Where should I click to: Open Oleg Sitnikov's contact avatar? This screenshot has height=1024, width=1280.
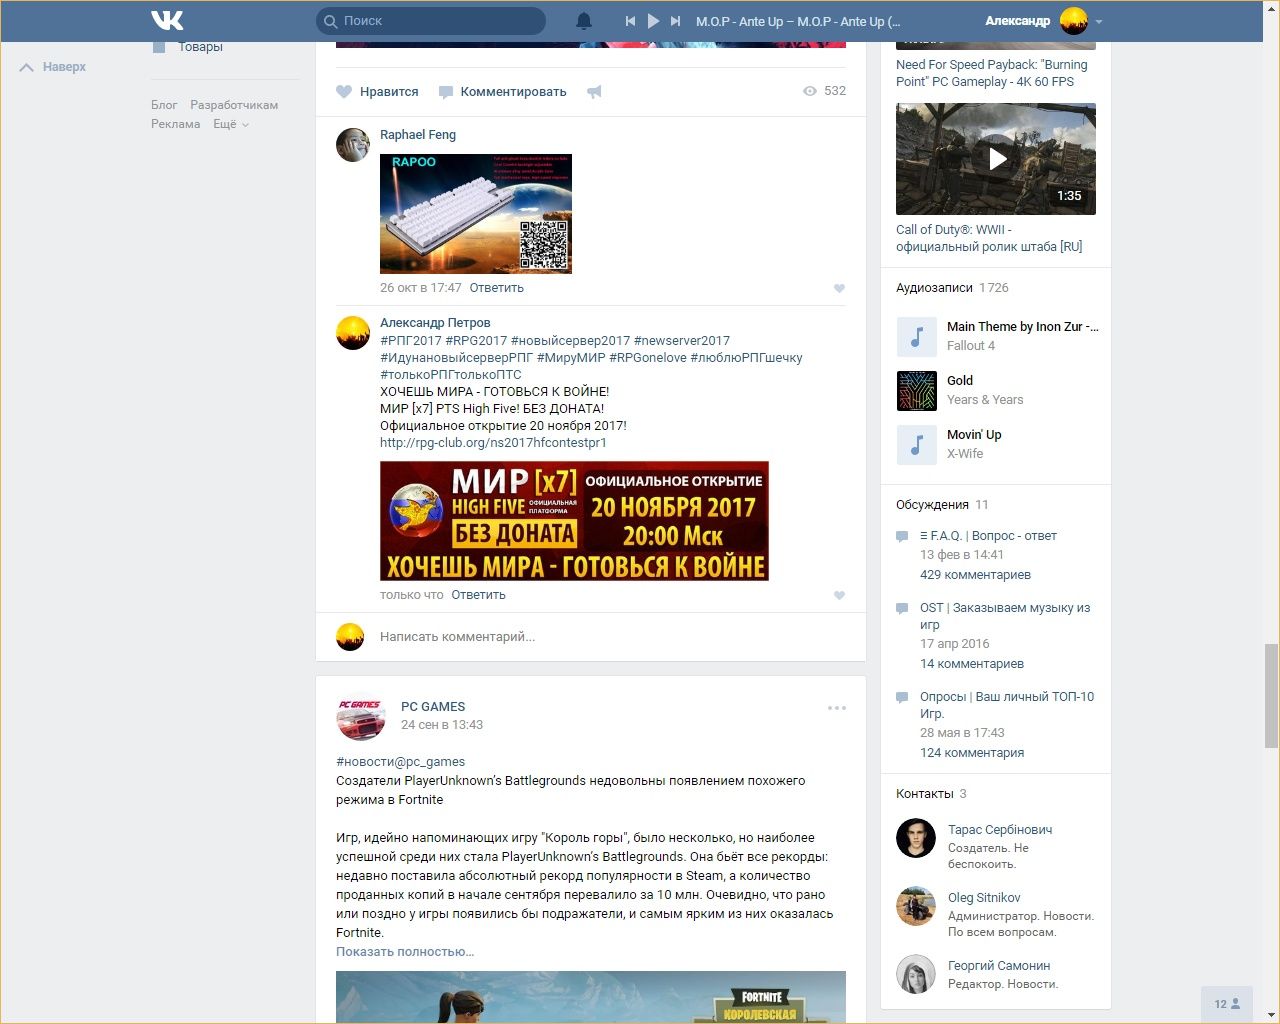(916, 907)
